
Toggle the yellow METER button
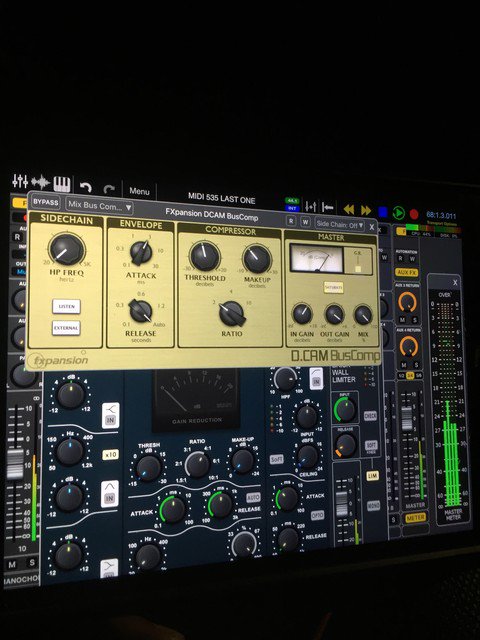(x=416, y=518)
